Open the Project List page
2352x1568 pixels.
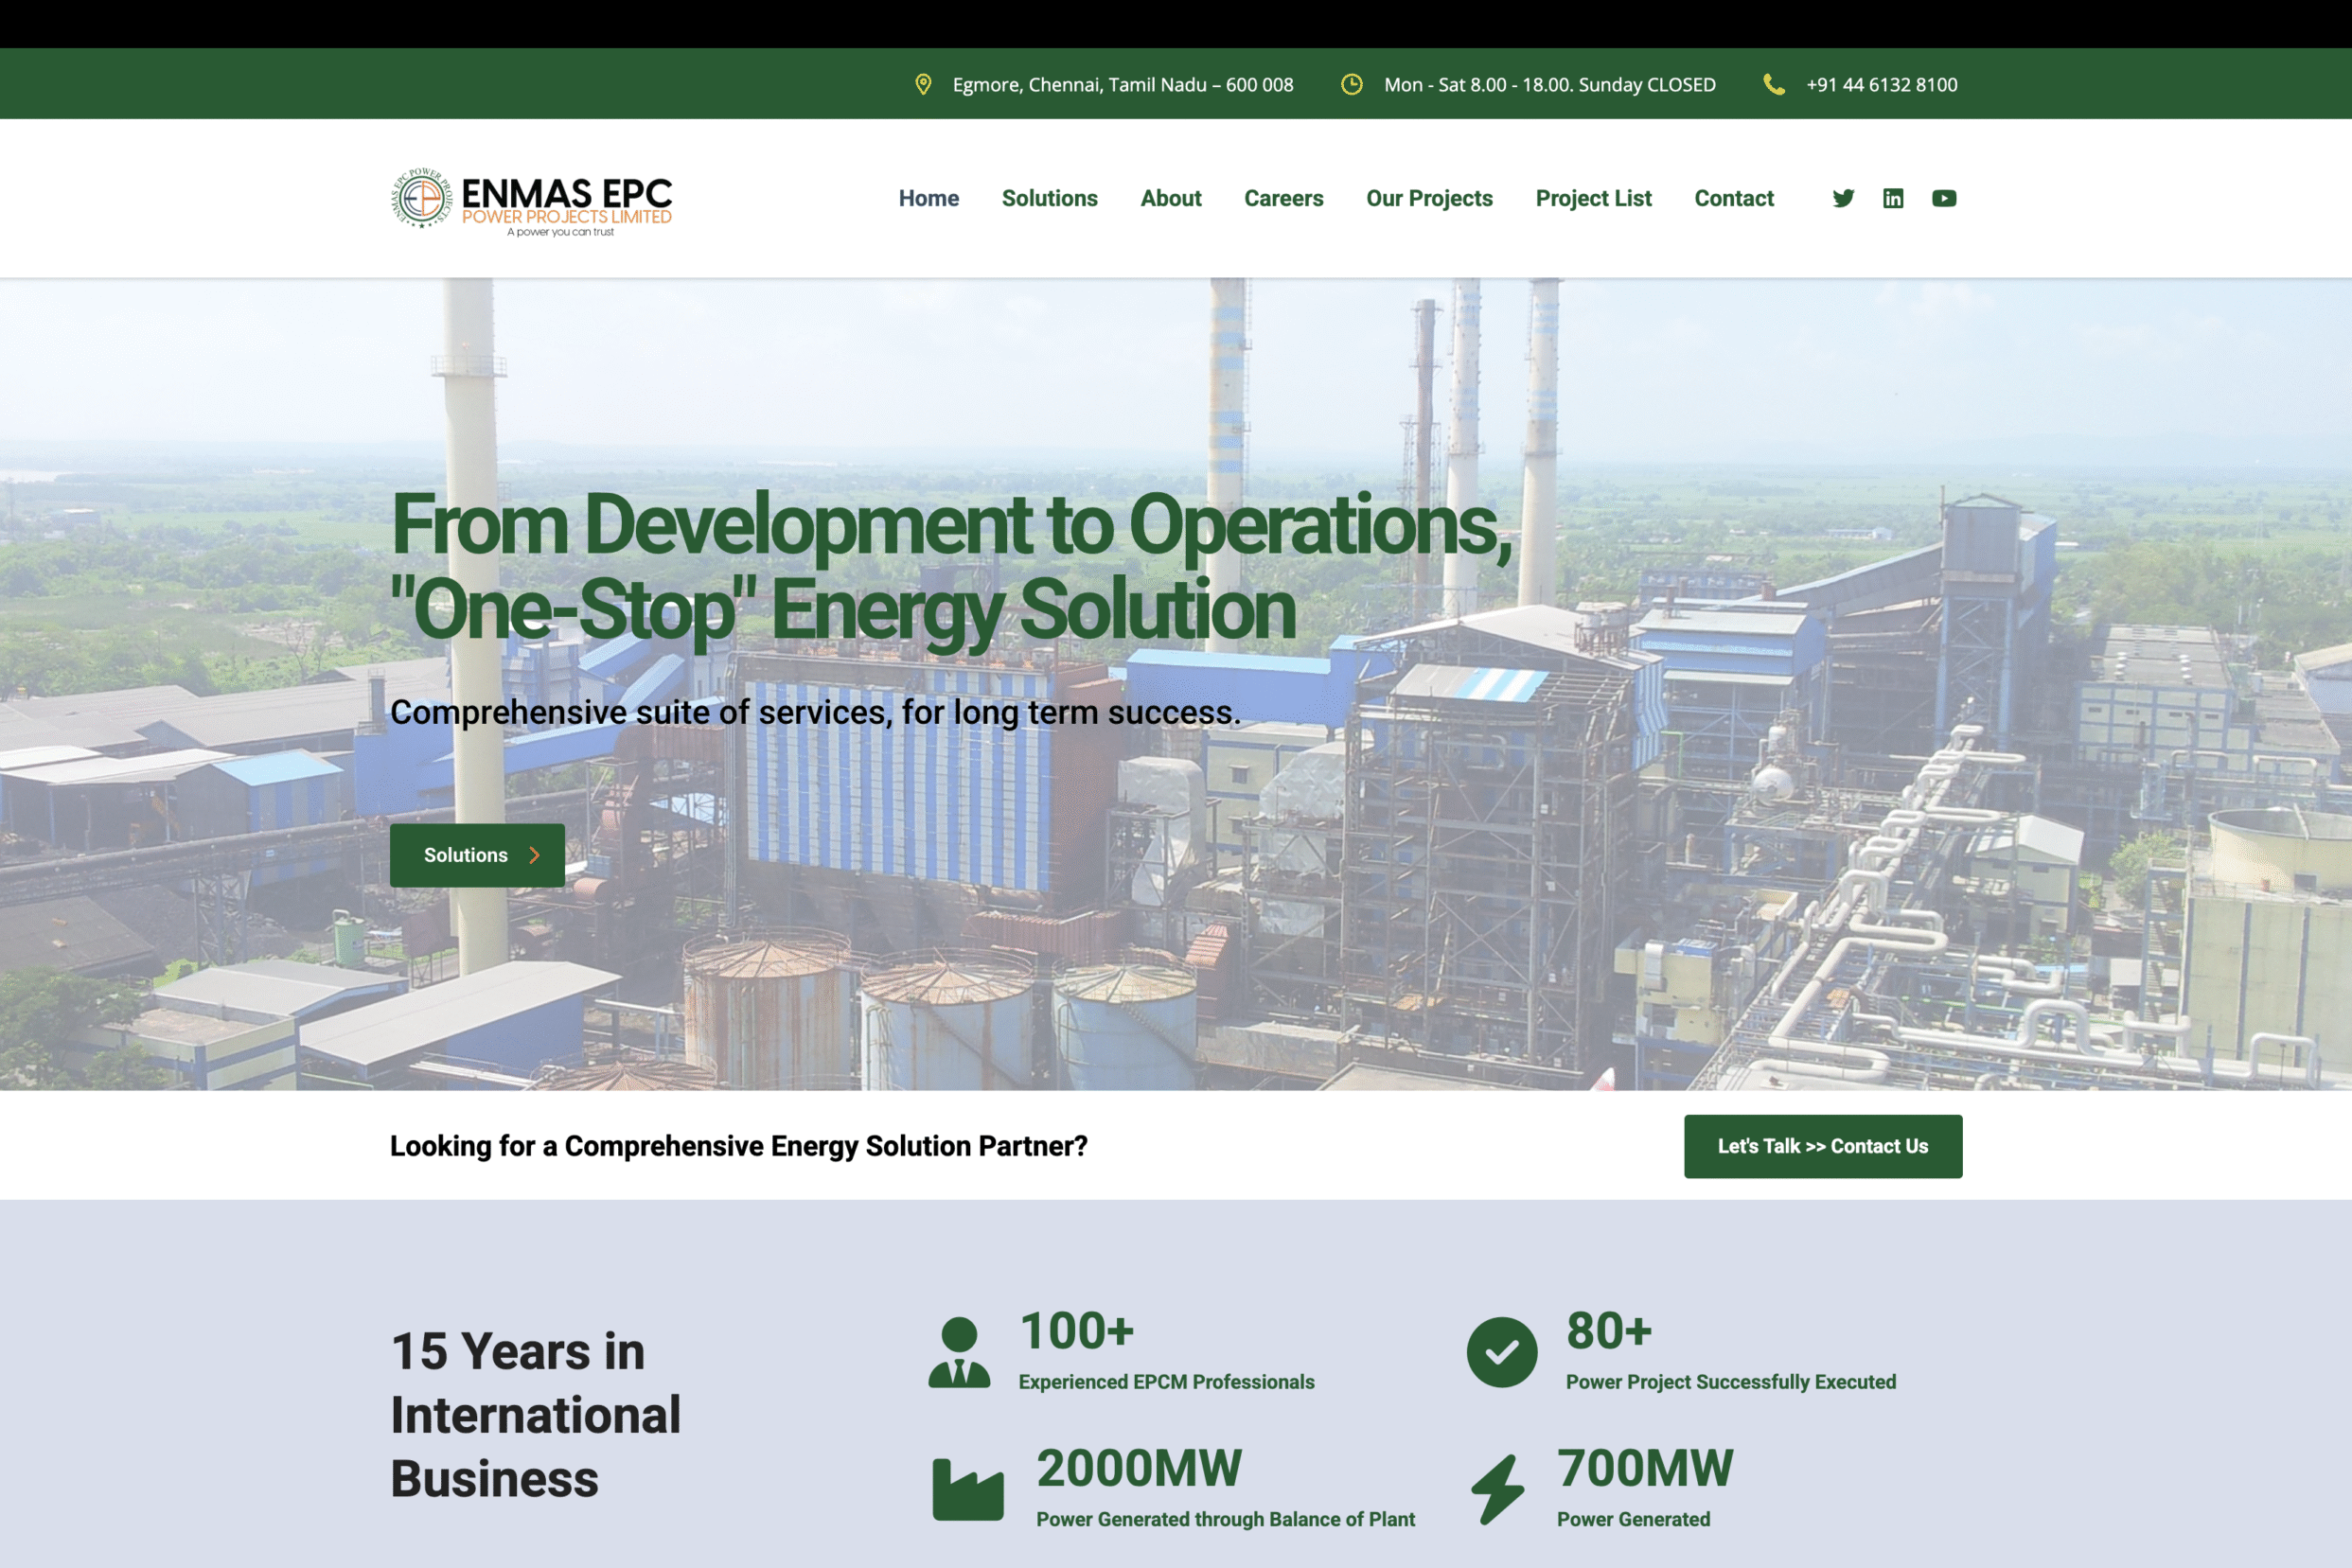coord(1593,198)
